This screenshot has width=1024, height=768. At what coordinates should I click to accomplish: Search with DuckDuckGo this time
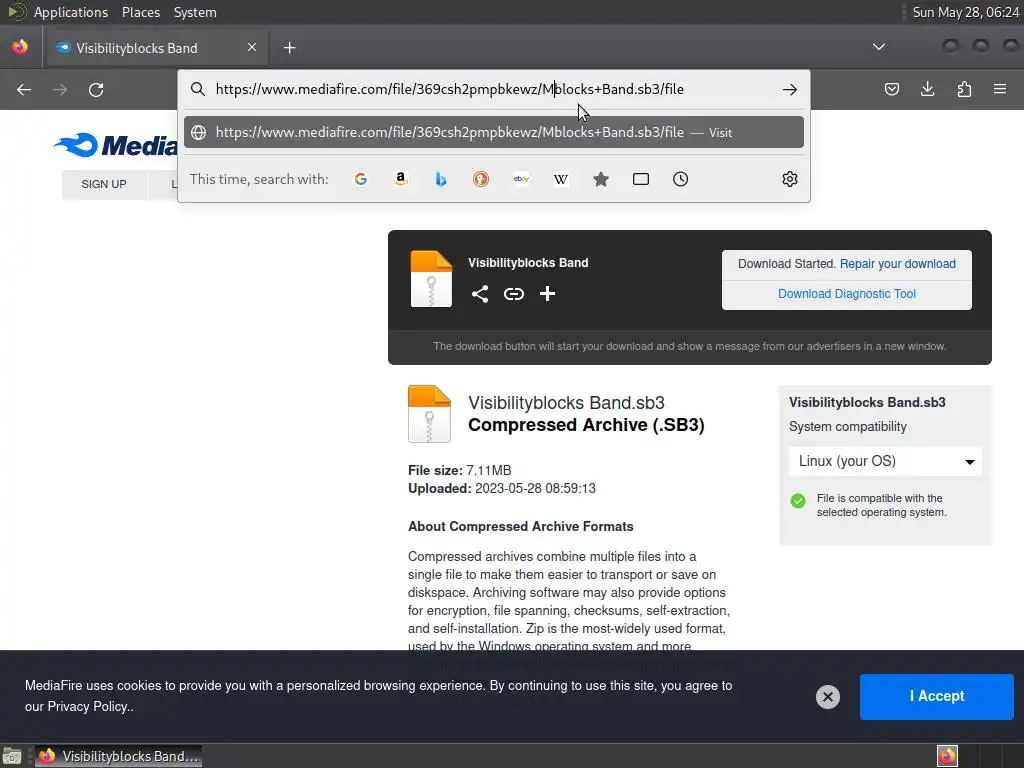pos(481,179)
